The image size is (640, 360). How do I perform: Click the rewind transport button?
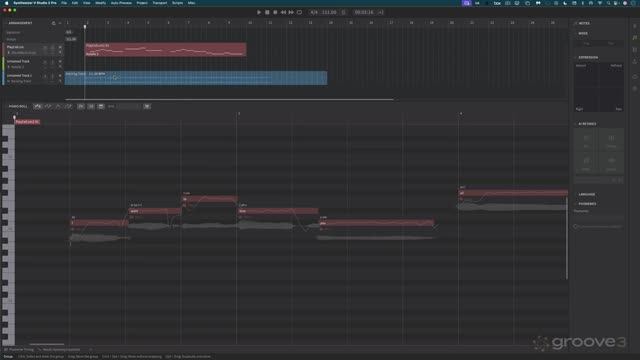click(x=283, y=12)
